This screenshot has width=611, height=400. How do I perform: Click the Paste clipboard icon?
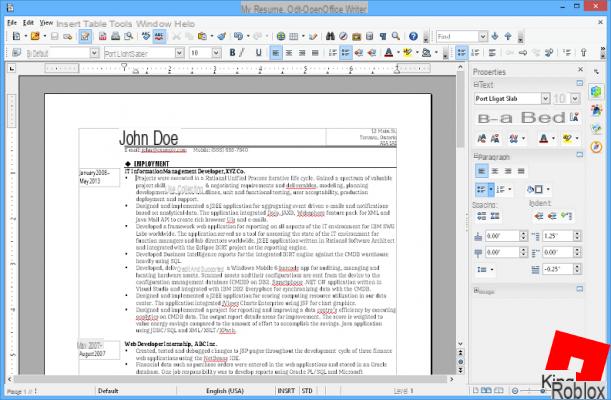click(202, 36)
